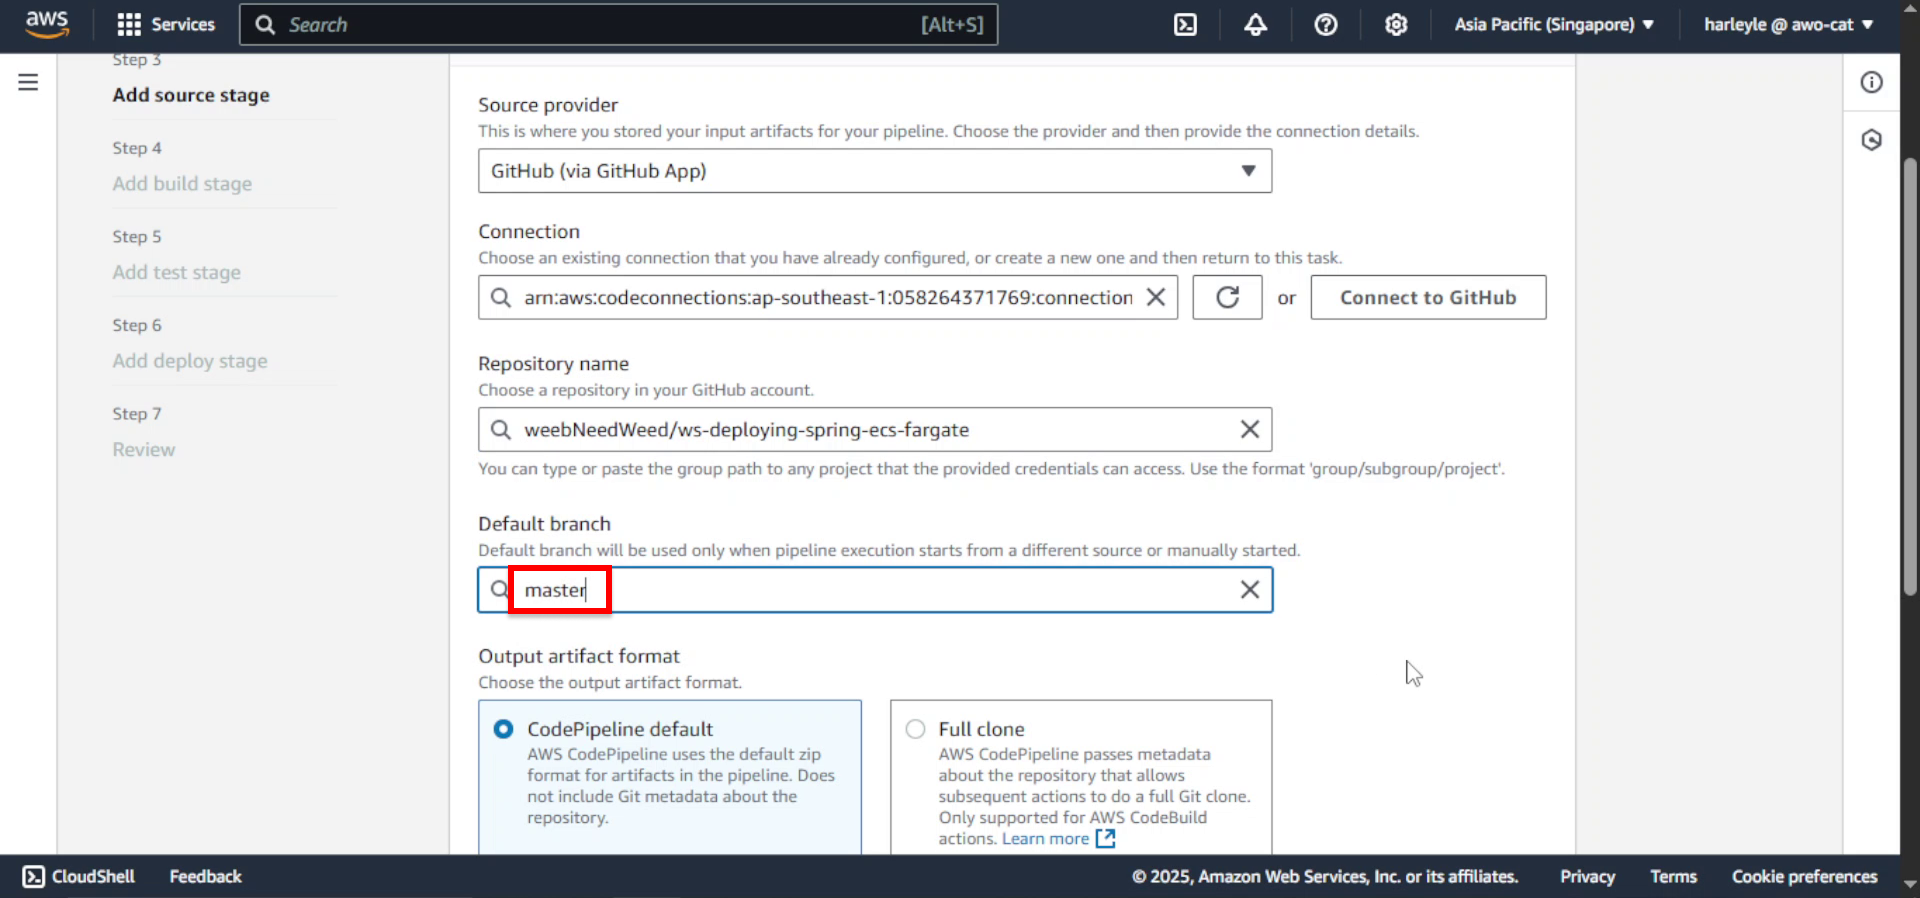Expand the Asia Pacific (Singapore) region dropdown

(x=1554, y=24)
